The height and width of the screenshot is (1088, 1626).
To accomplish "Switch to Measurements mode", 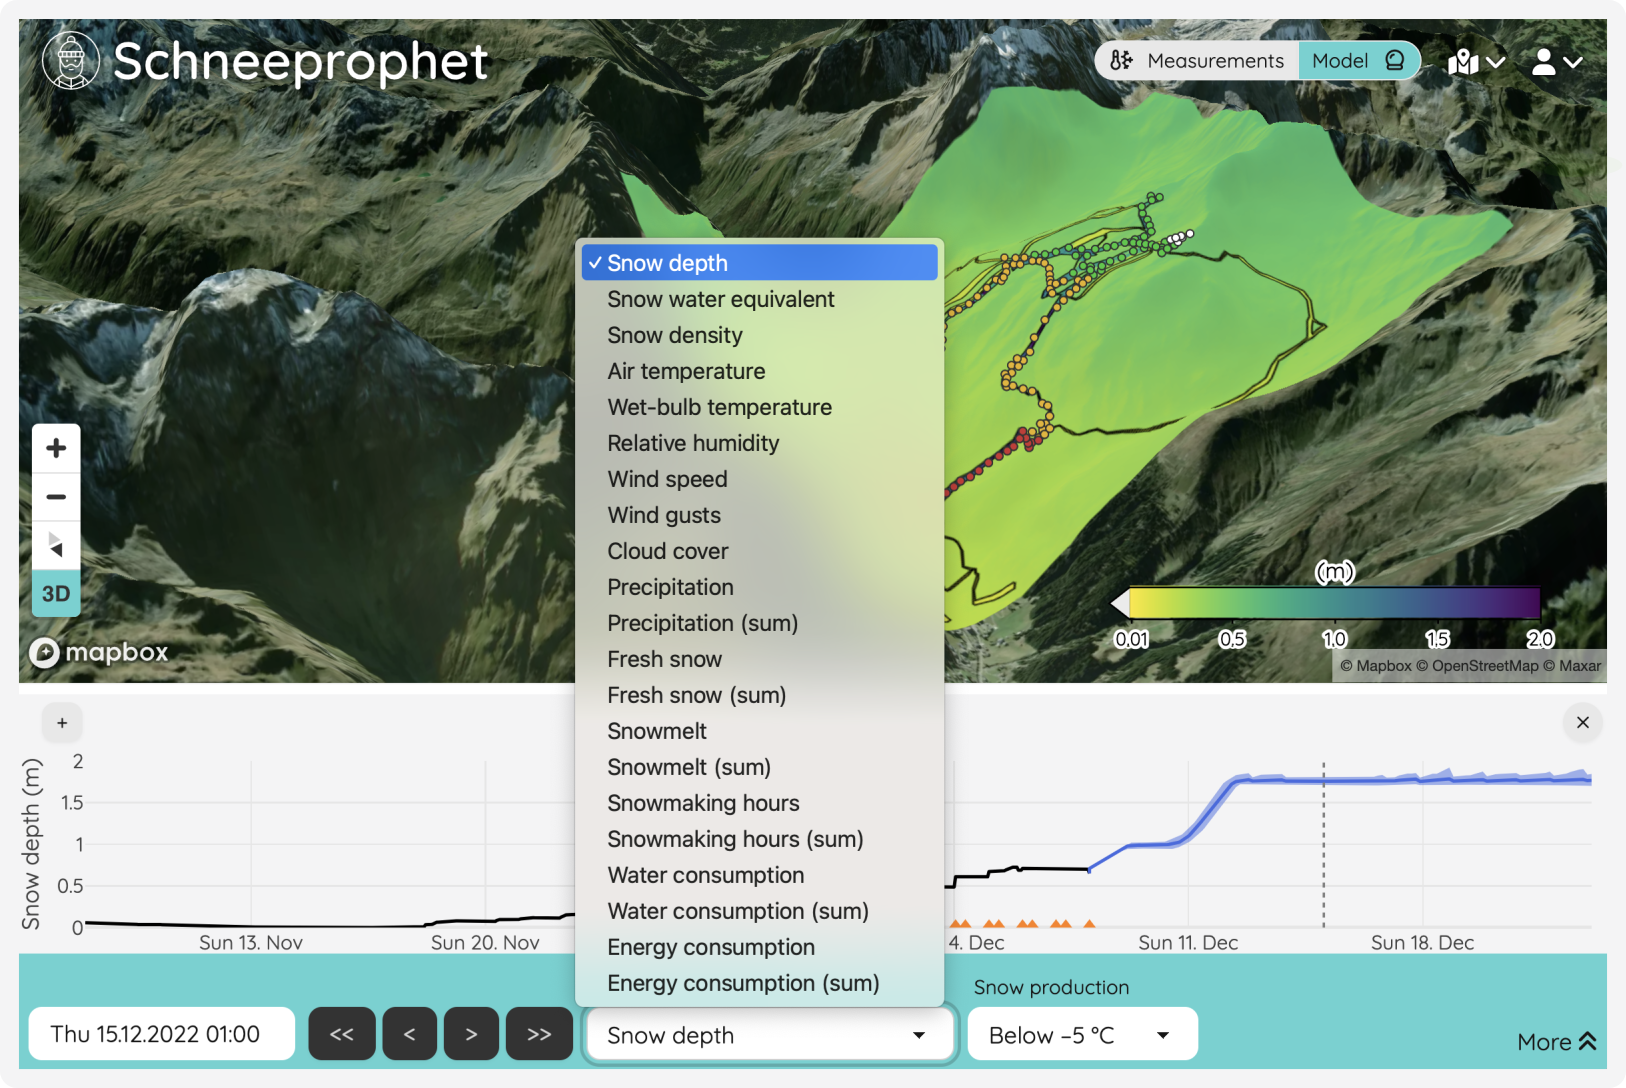I will point(1197,61).
